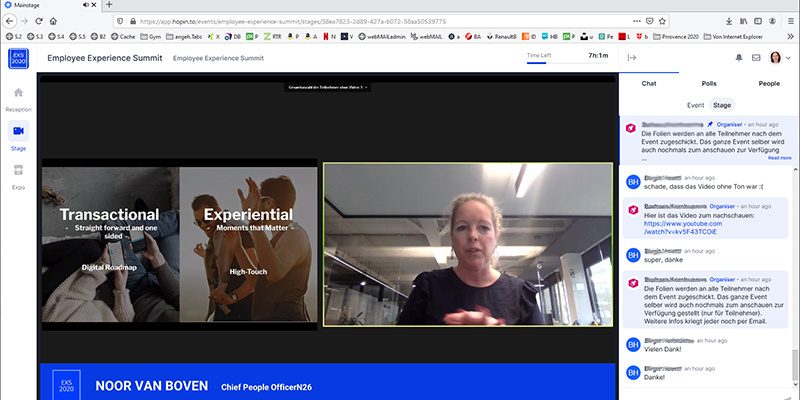This screenshot has height=400, width=800.
Task: Click the Time Left progress bar
Action: click(567, 63)
